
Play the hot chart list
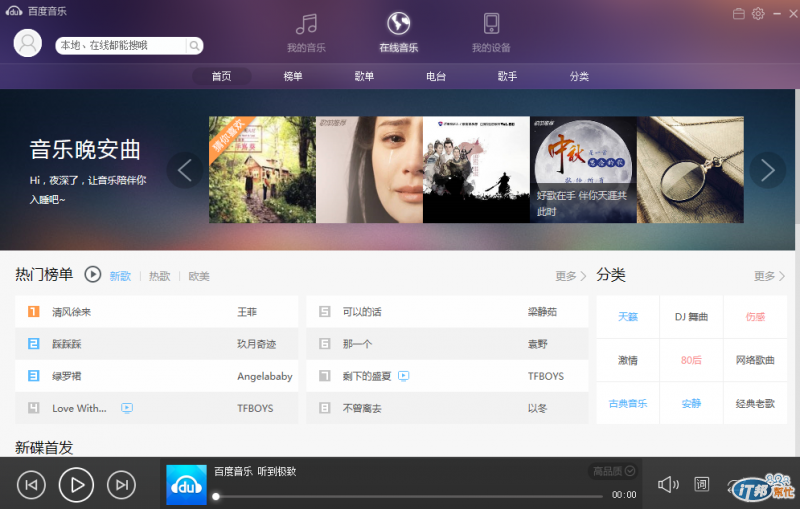coord(92,274)
